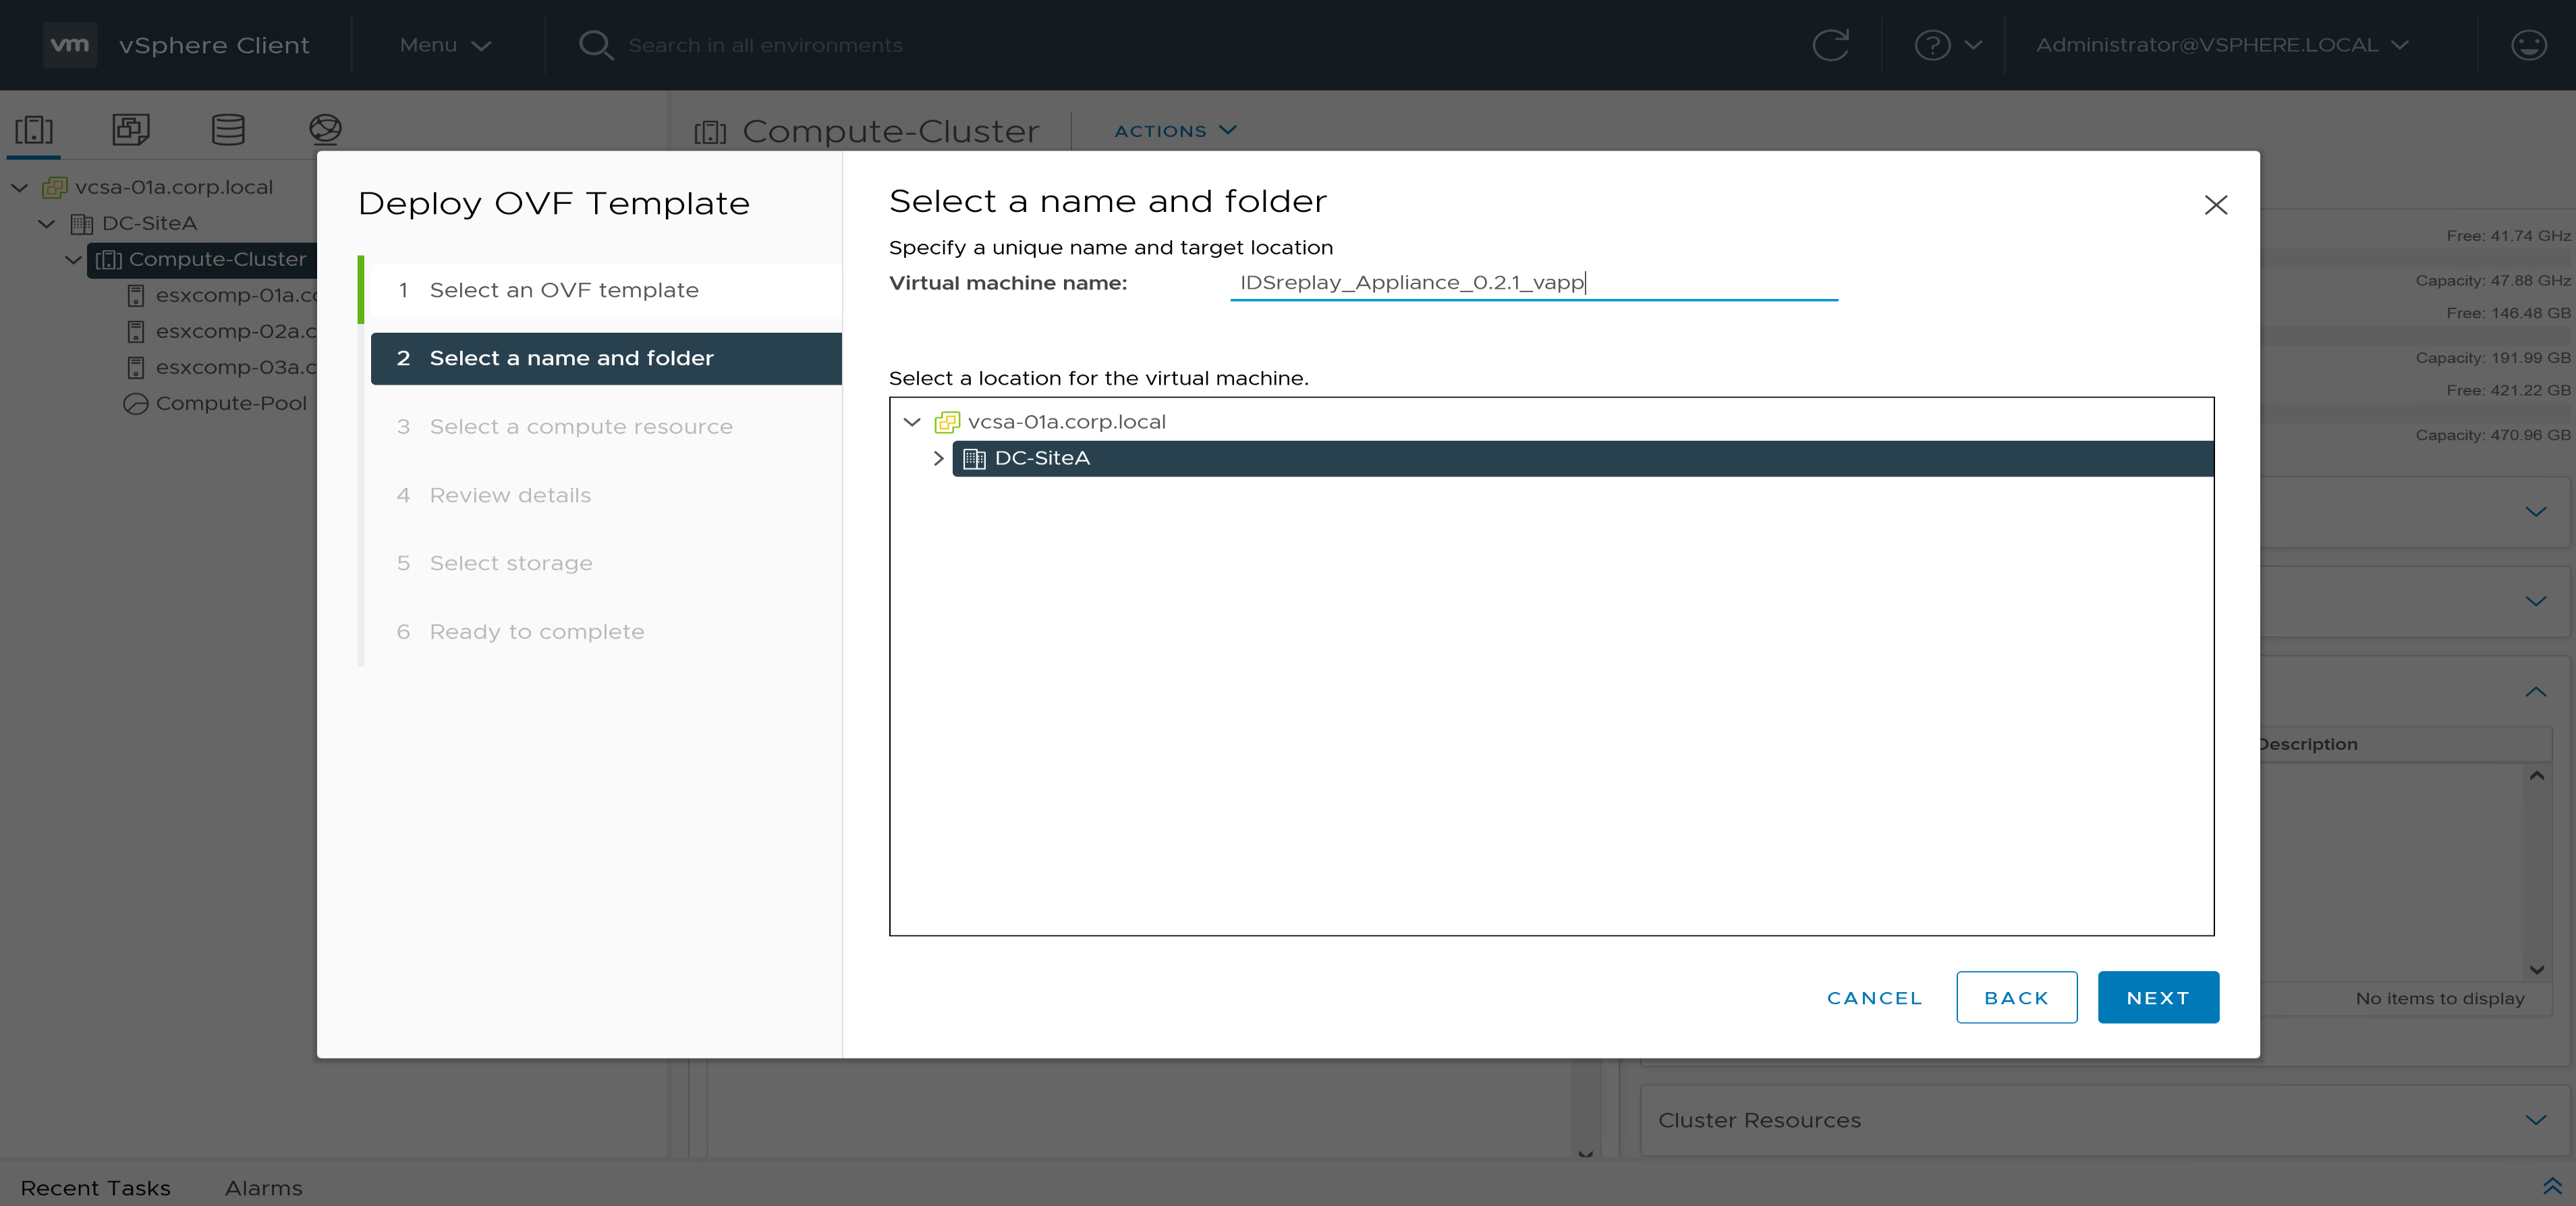2576x1206 pixels.
Task: Select DC-SiteA as the VM location
Action: tap(1582, 459)
